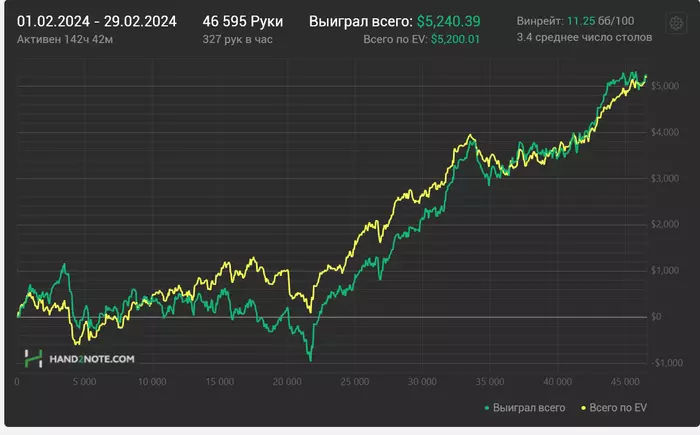Screen dimensions: 700x435
Task: Toggle the yellow Всего по EV legend dot
Action: [583, 408]
